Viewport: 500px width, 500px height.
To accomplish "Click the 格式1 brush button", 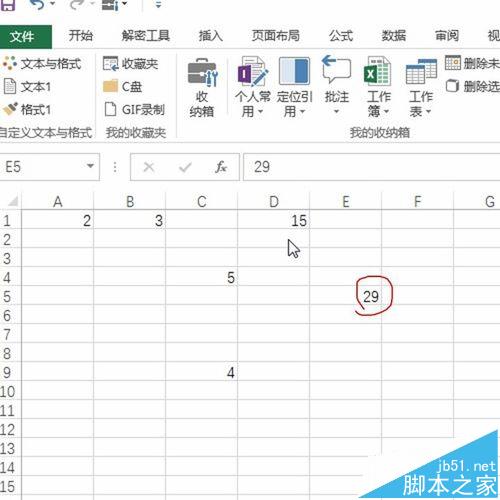I will 27,109.
